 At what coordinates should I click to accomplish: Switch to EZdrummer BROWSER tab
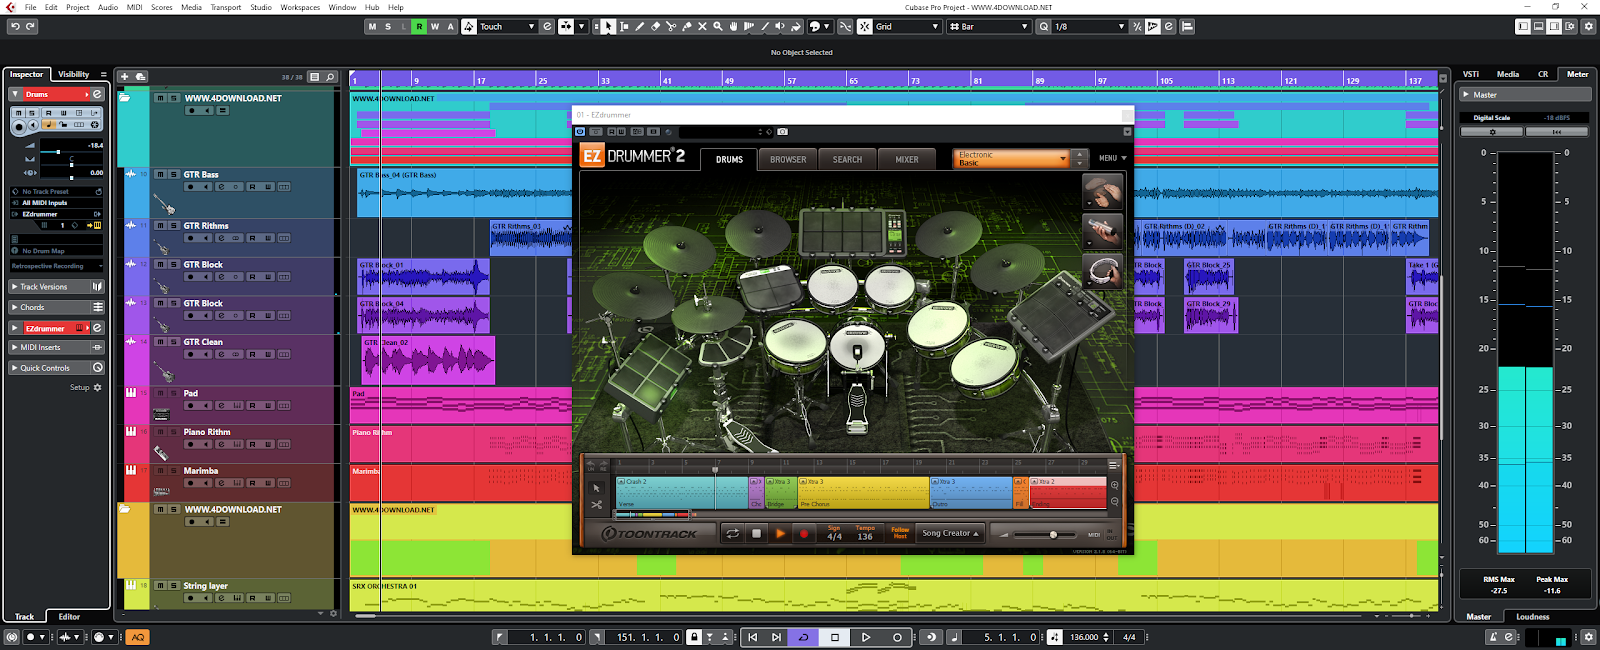pos(788,159)
